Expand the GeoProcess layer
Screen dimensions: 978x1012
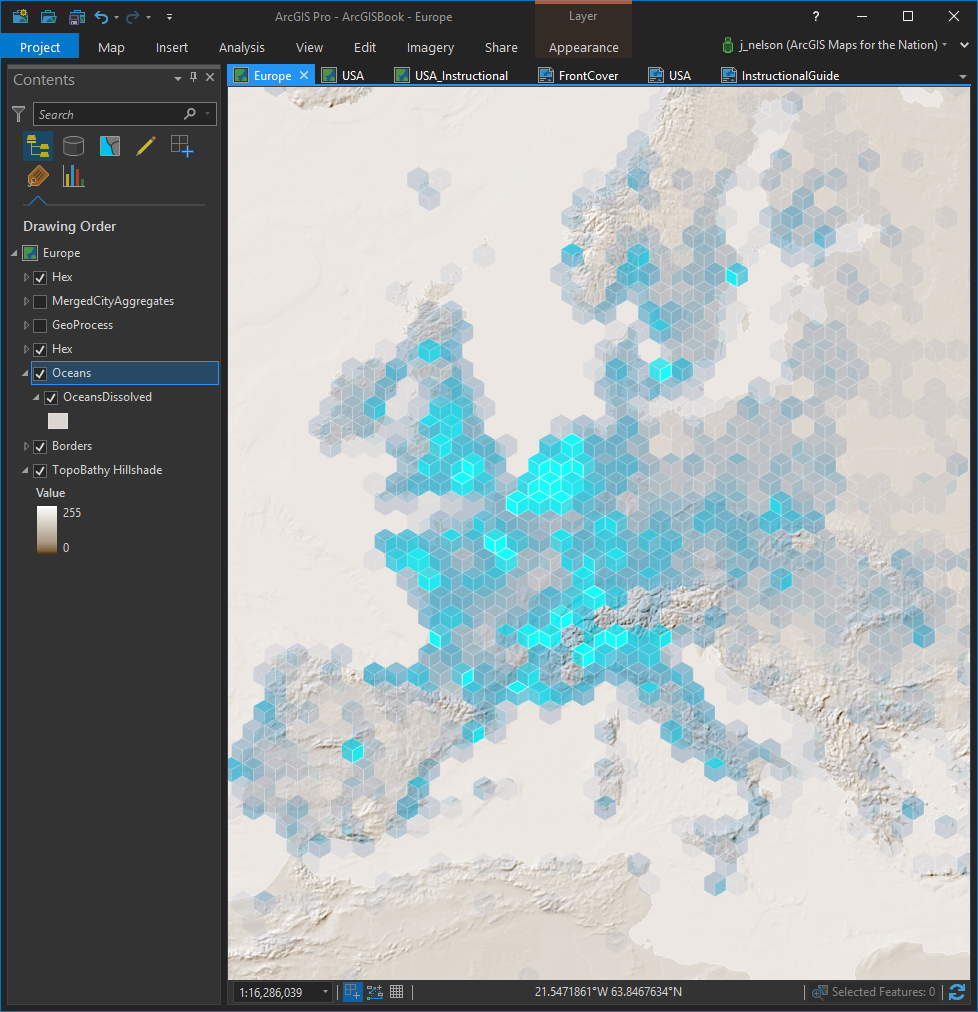point(26,325)
